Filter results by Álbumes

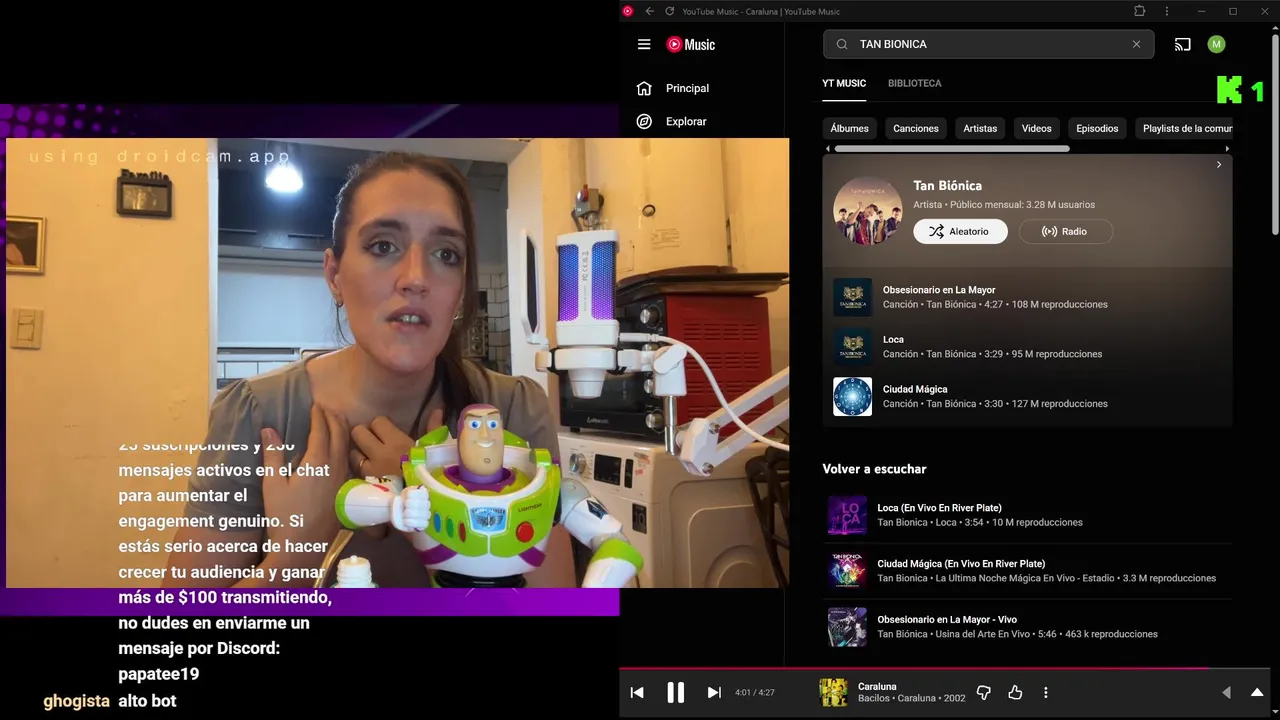849,128
